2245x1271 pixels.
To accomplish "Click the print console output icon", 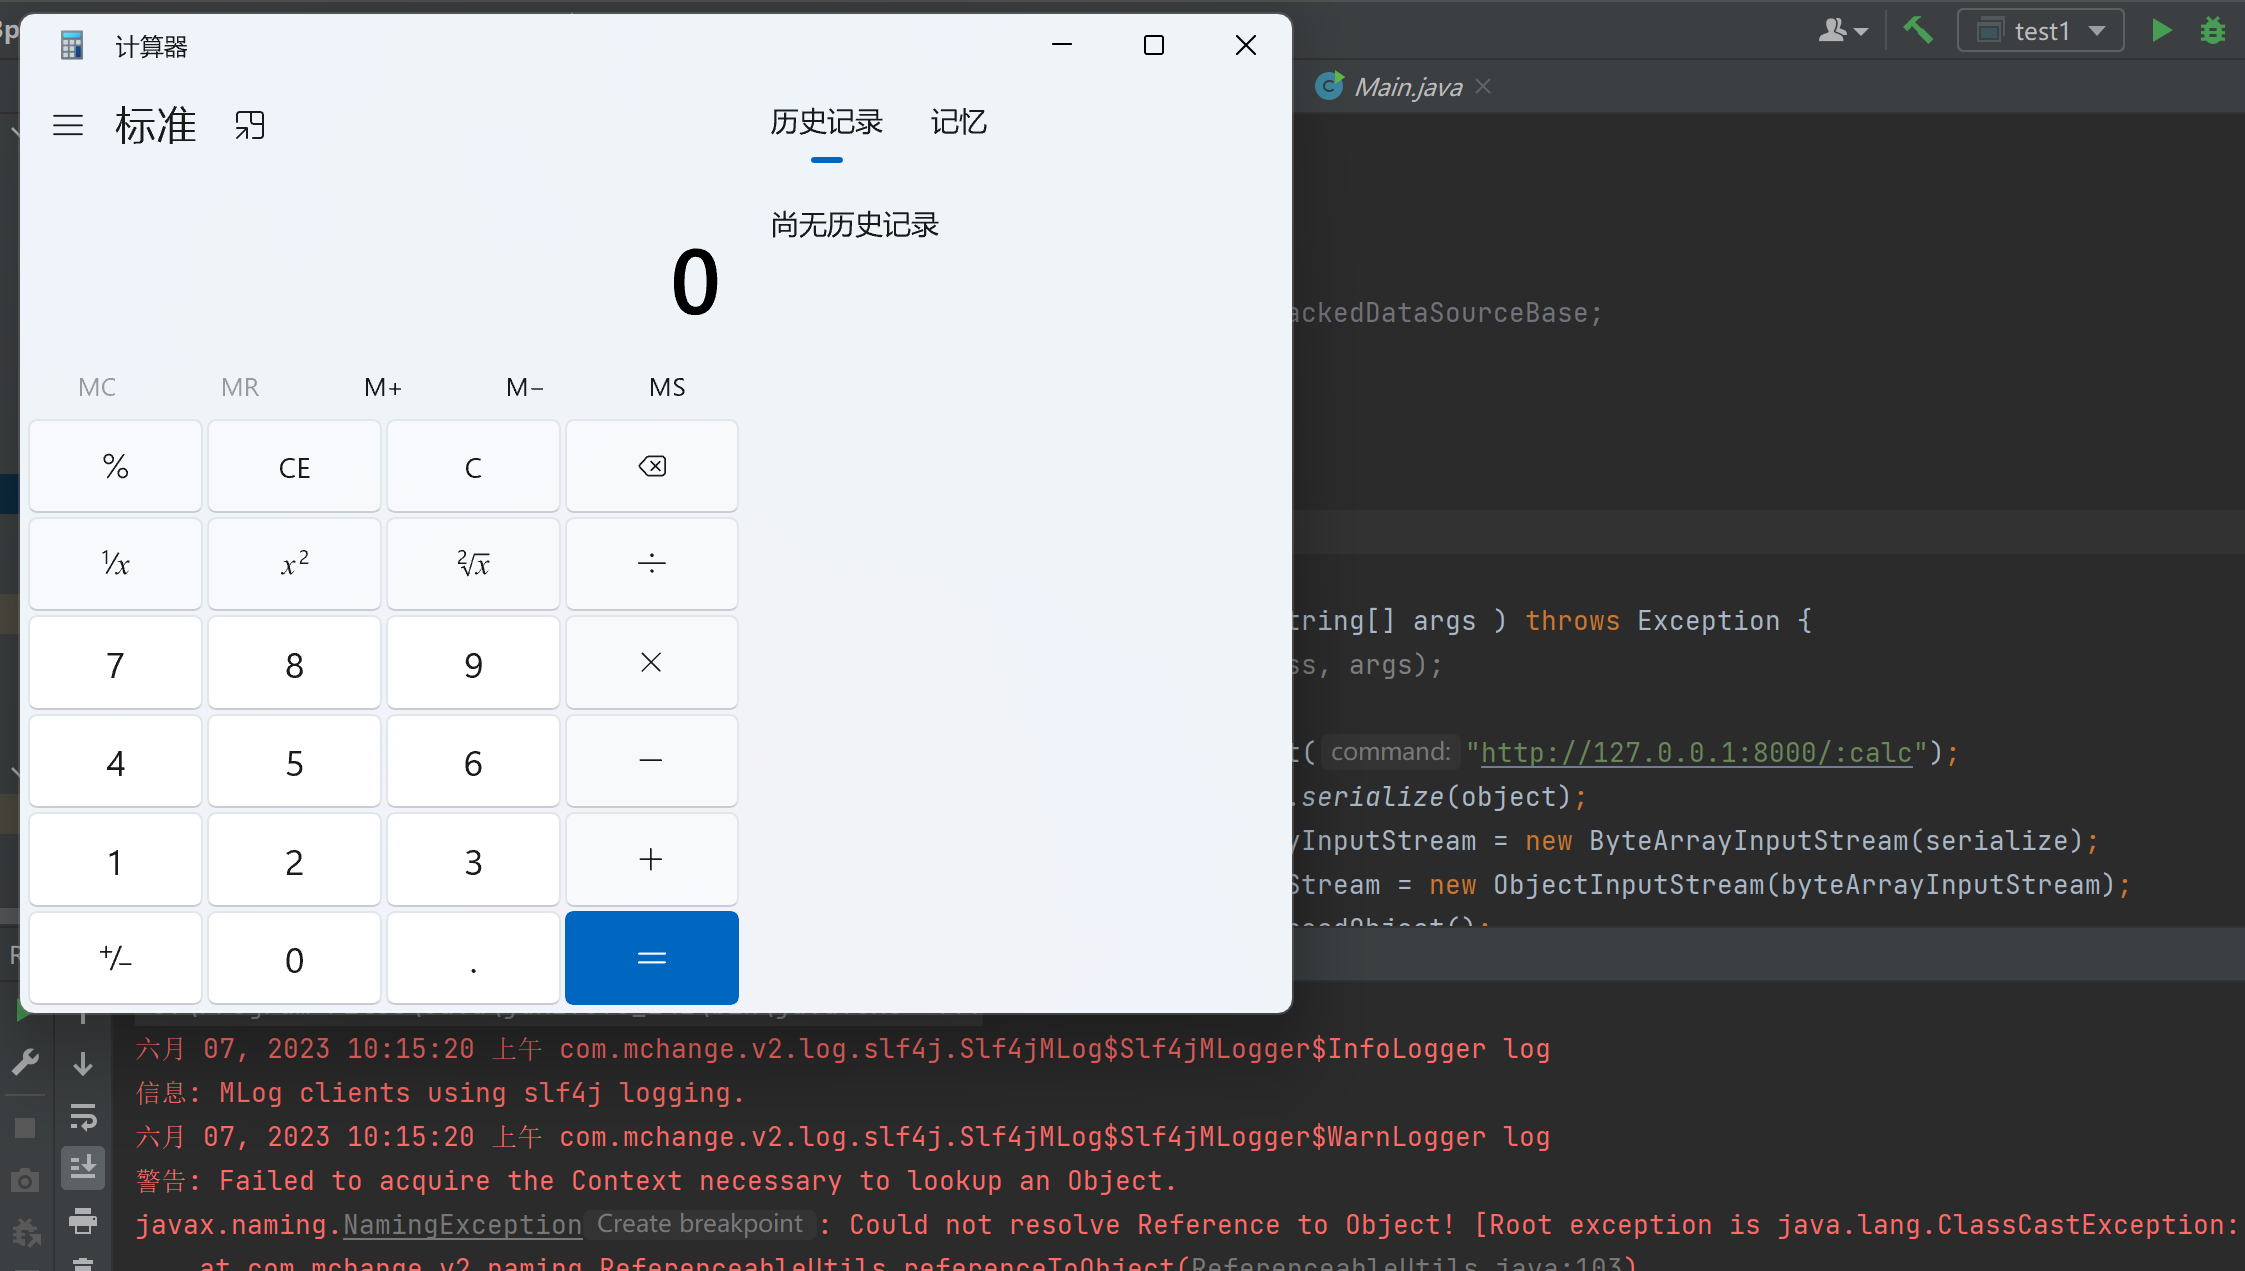I will click(x=83, y=1220).
